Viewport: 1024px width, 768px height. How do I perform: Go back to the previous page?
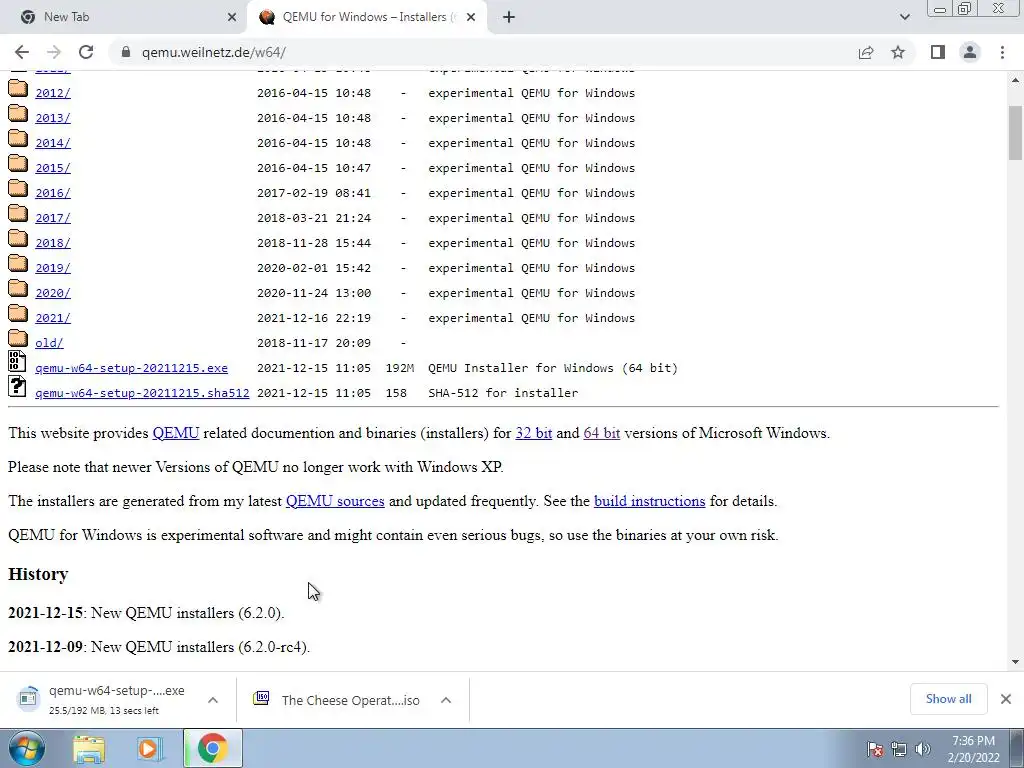pyautogui.click(x=22, y=52)
